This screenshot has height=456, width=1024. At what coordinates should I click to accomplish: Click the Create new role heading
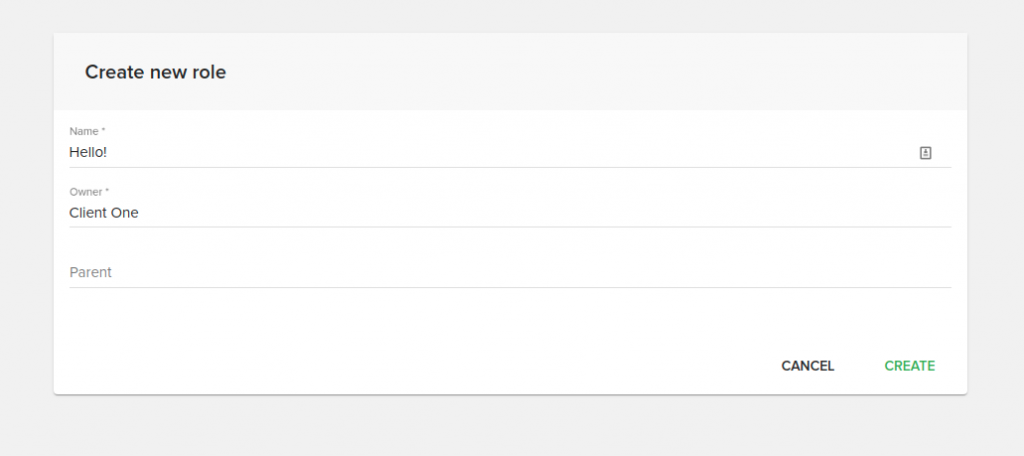(155, 72)
